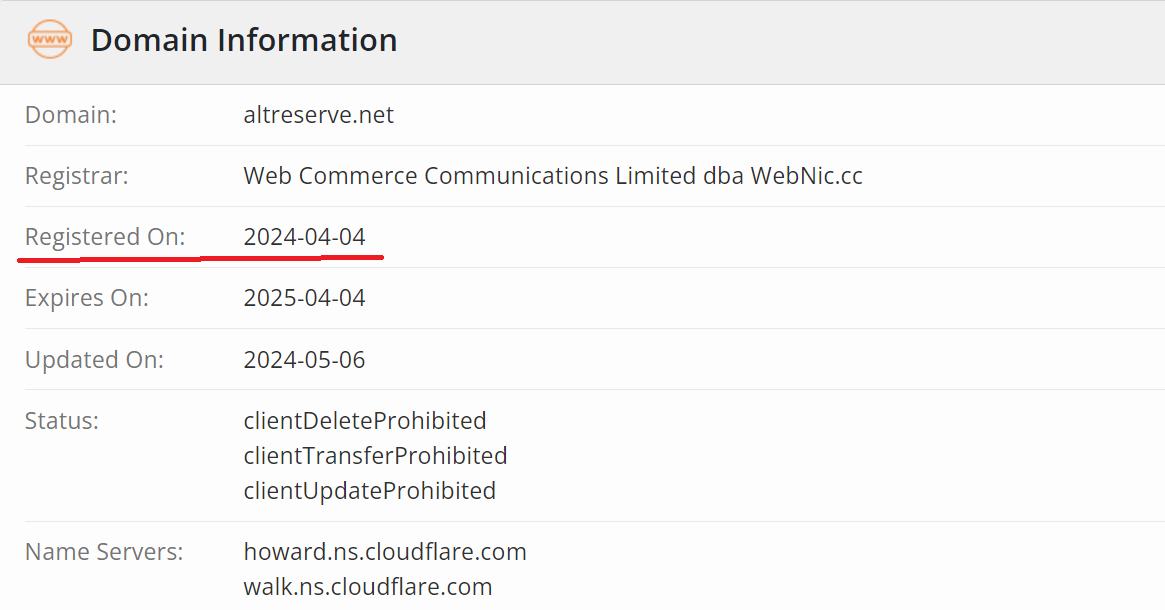Click the red underline beneath Registered On
The height and width of the screenshot is (610, 1165).
[200, 258]
